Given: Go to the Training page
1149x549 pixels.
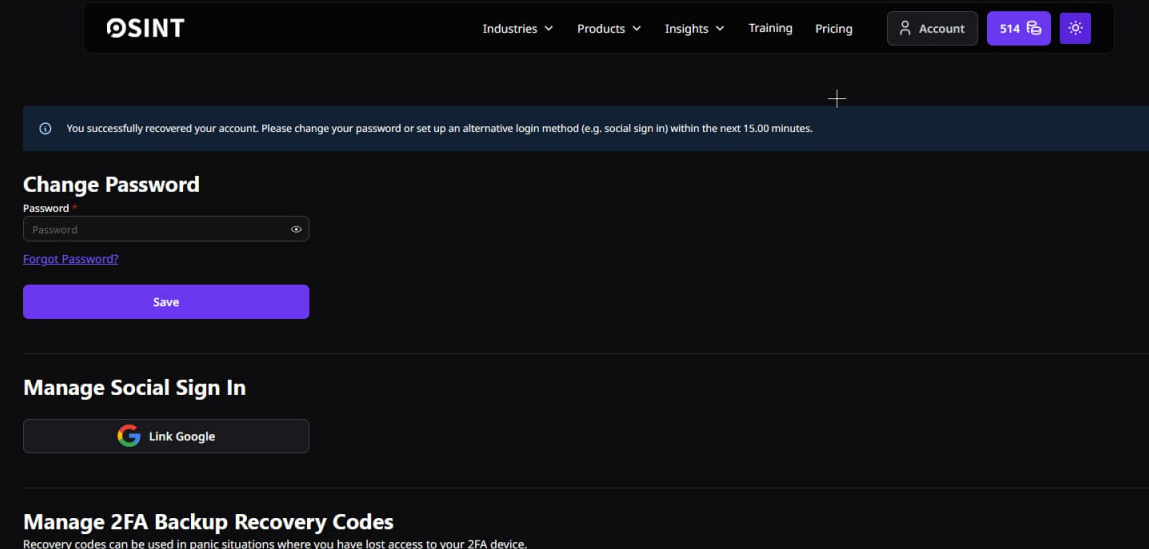Looking at the screenshot, I should point(770,28).
